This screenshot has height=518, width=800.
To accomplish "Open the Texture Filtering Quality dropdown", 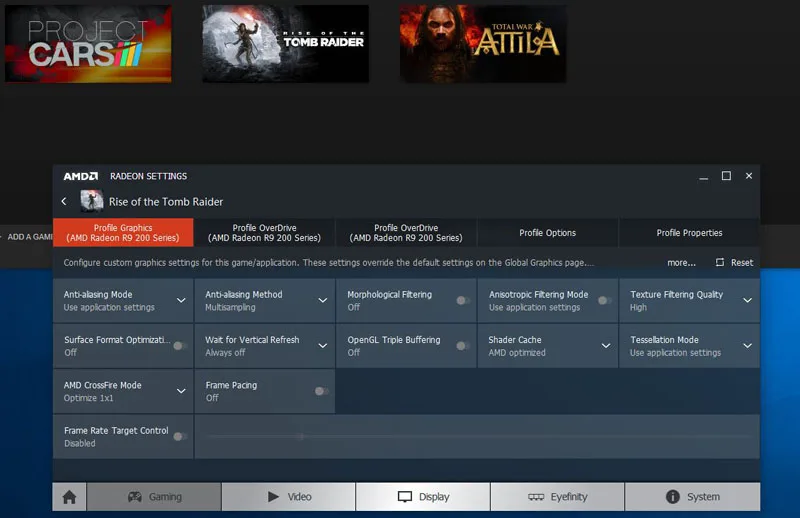I will 747,300.
